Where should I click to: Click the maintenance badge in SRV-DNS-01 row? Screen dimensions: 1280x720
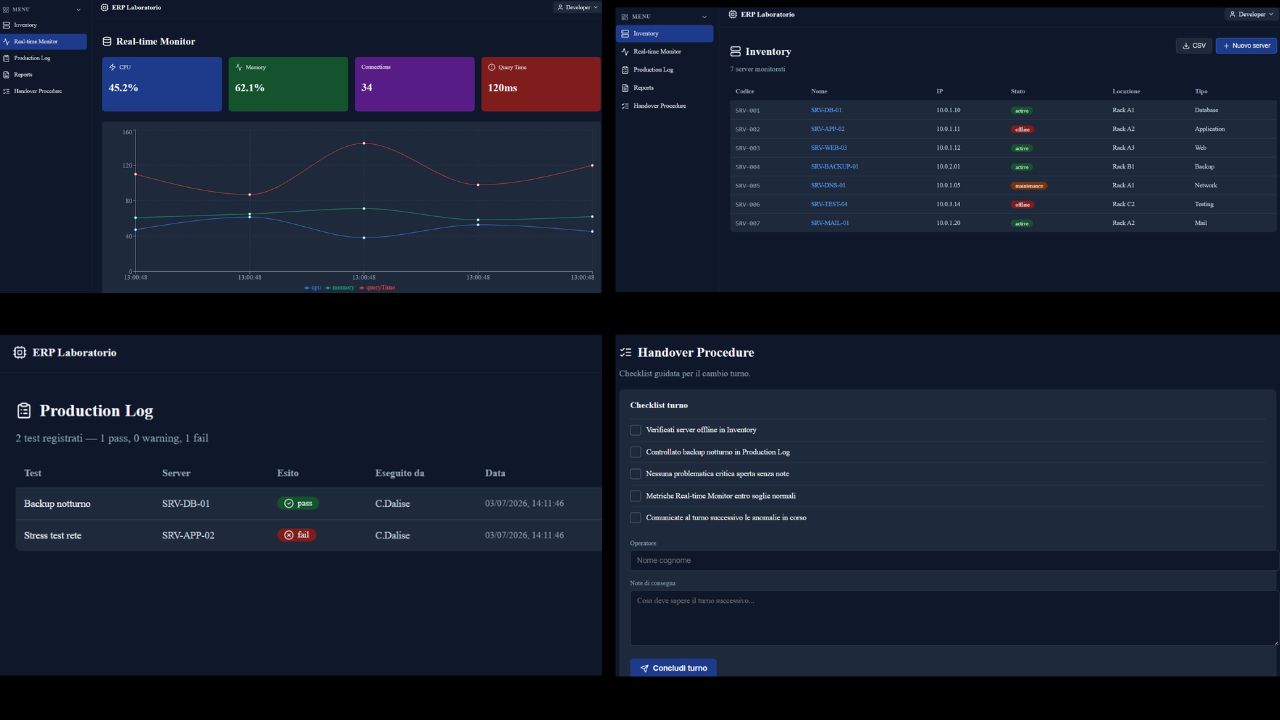tap(1029, 185)
